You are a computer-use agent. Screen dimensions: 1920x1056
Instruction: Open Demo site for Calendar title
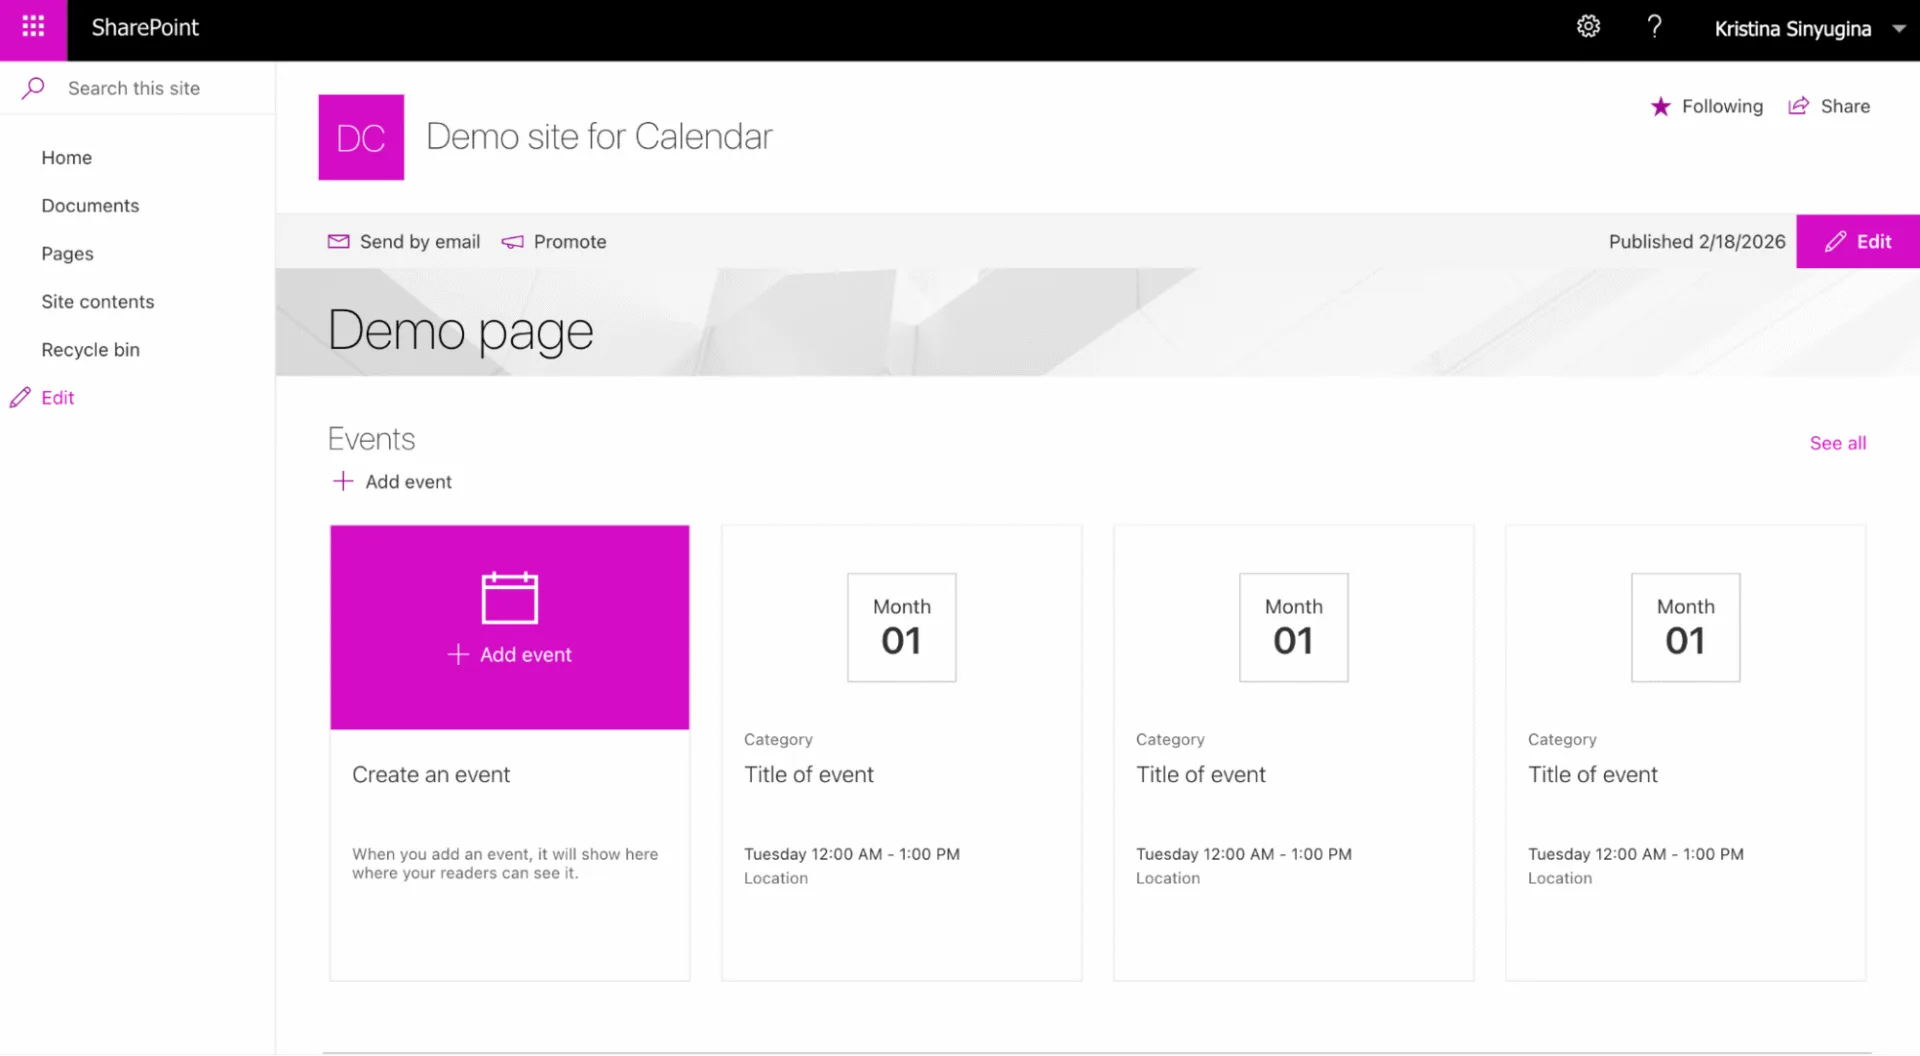click(x=599, y=136)
